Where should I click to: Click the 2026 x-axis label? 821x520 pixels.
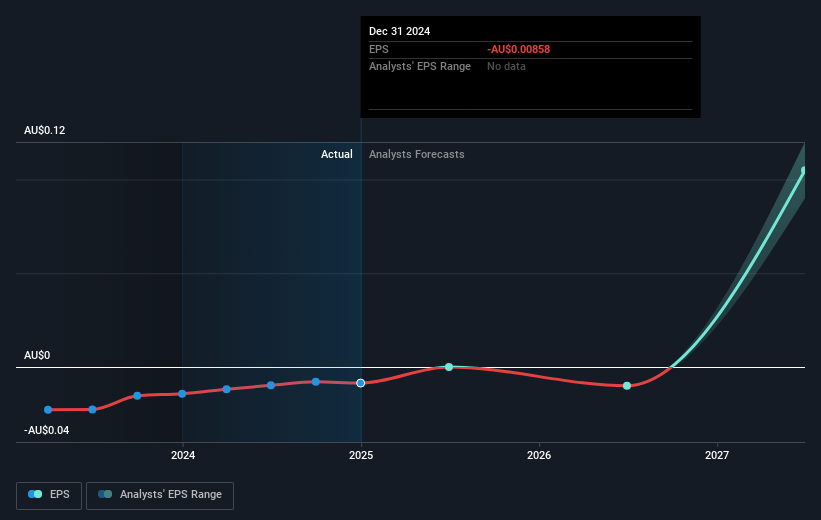539,455
